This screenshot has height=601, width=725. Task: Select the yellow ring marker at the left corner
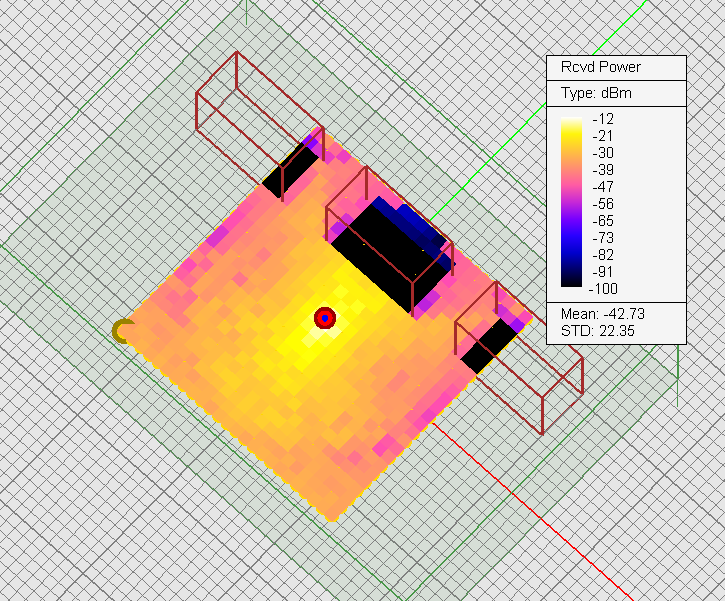(x=122, y=331)
